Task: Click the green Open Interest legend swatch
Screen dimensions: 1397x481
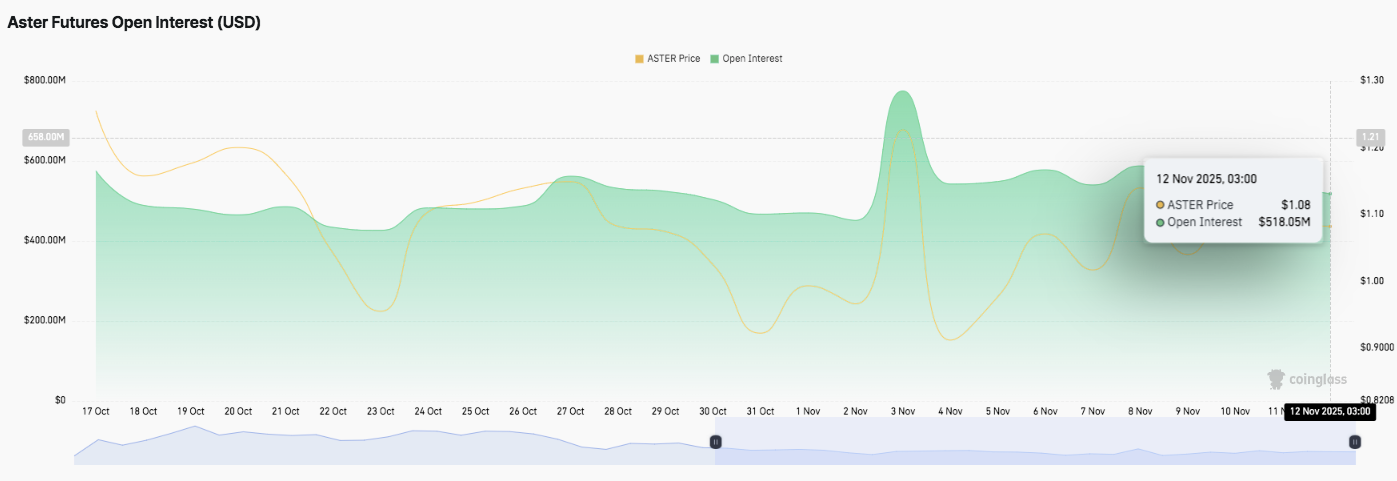Action: (714, 59)
